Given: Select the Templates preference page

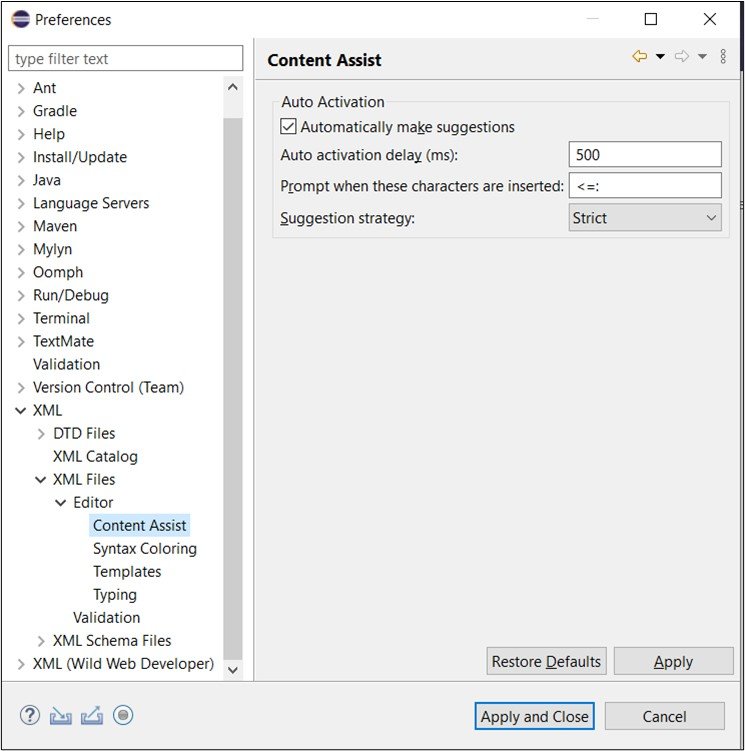Looking at the screenshot, I should (x=127, y=571).
